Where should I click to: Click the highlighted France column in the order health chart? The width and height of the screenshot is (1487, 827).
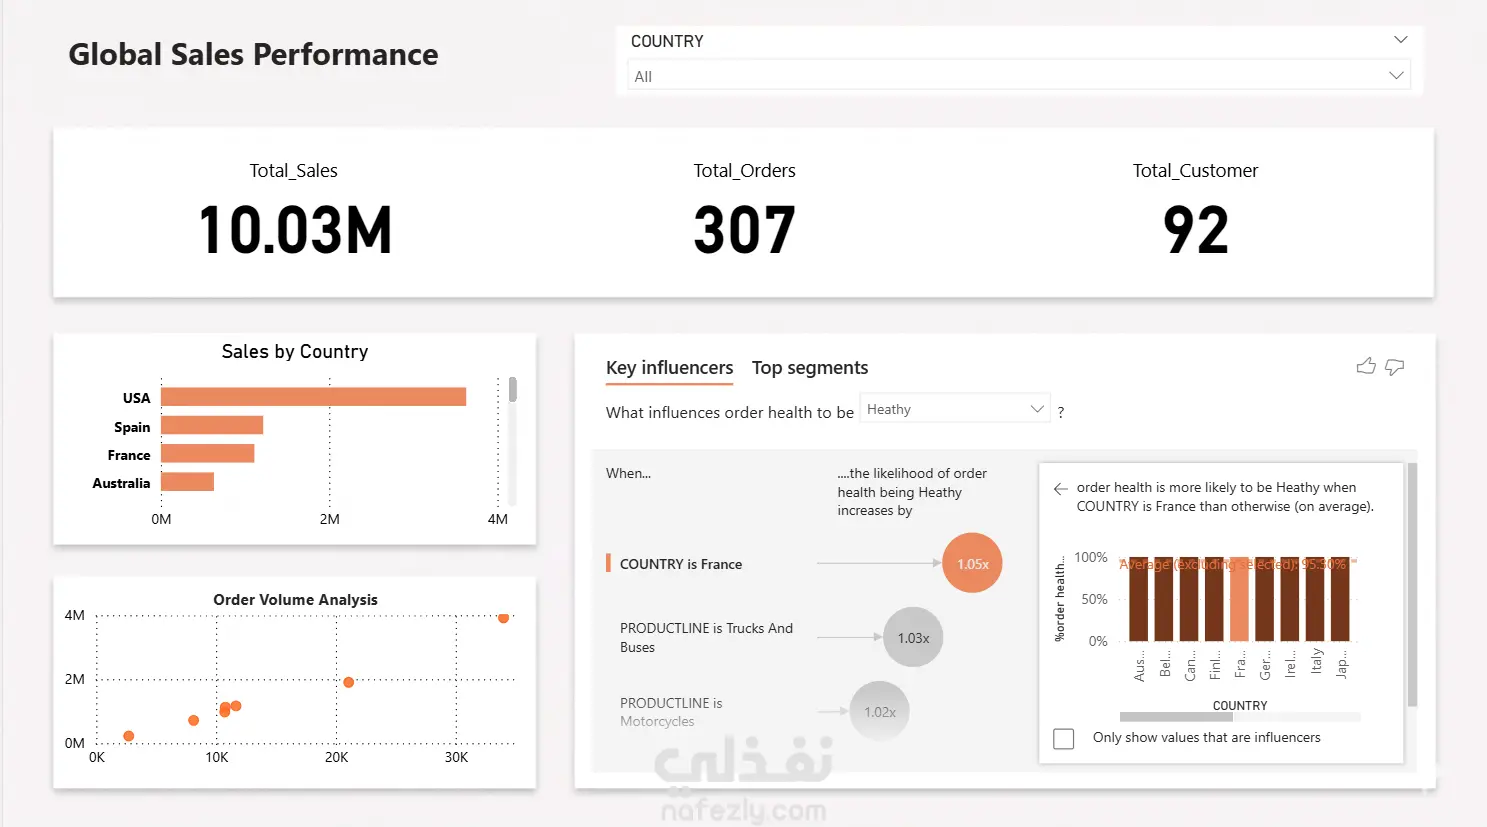(x=1239, y=599)
